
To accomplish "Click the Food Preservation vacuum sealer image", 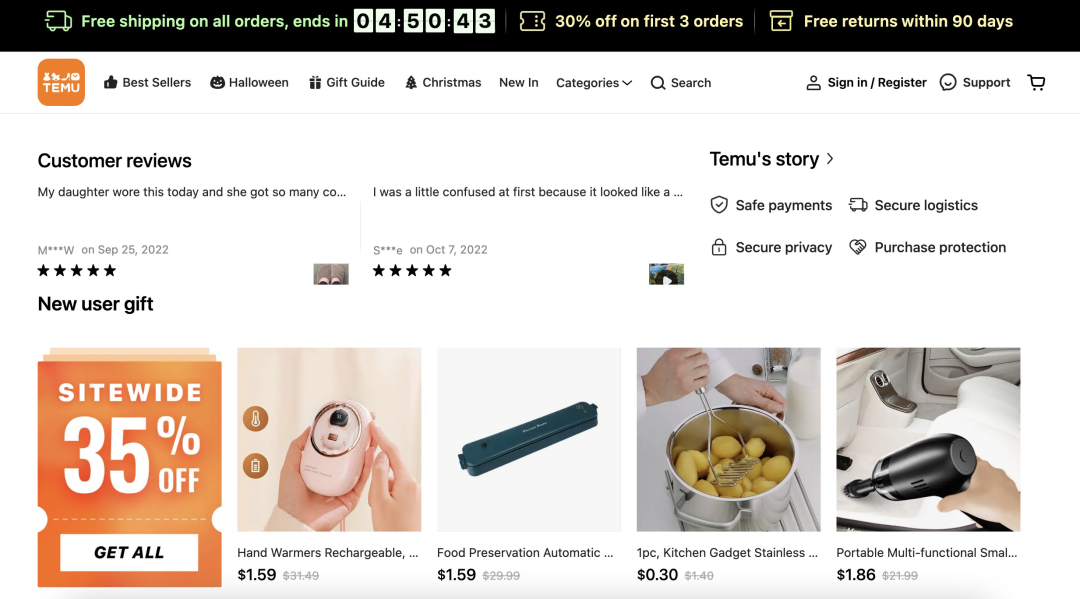I will (529, 439).
